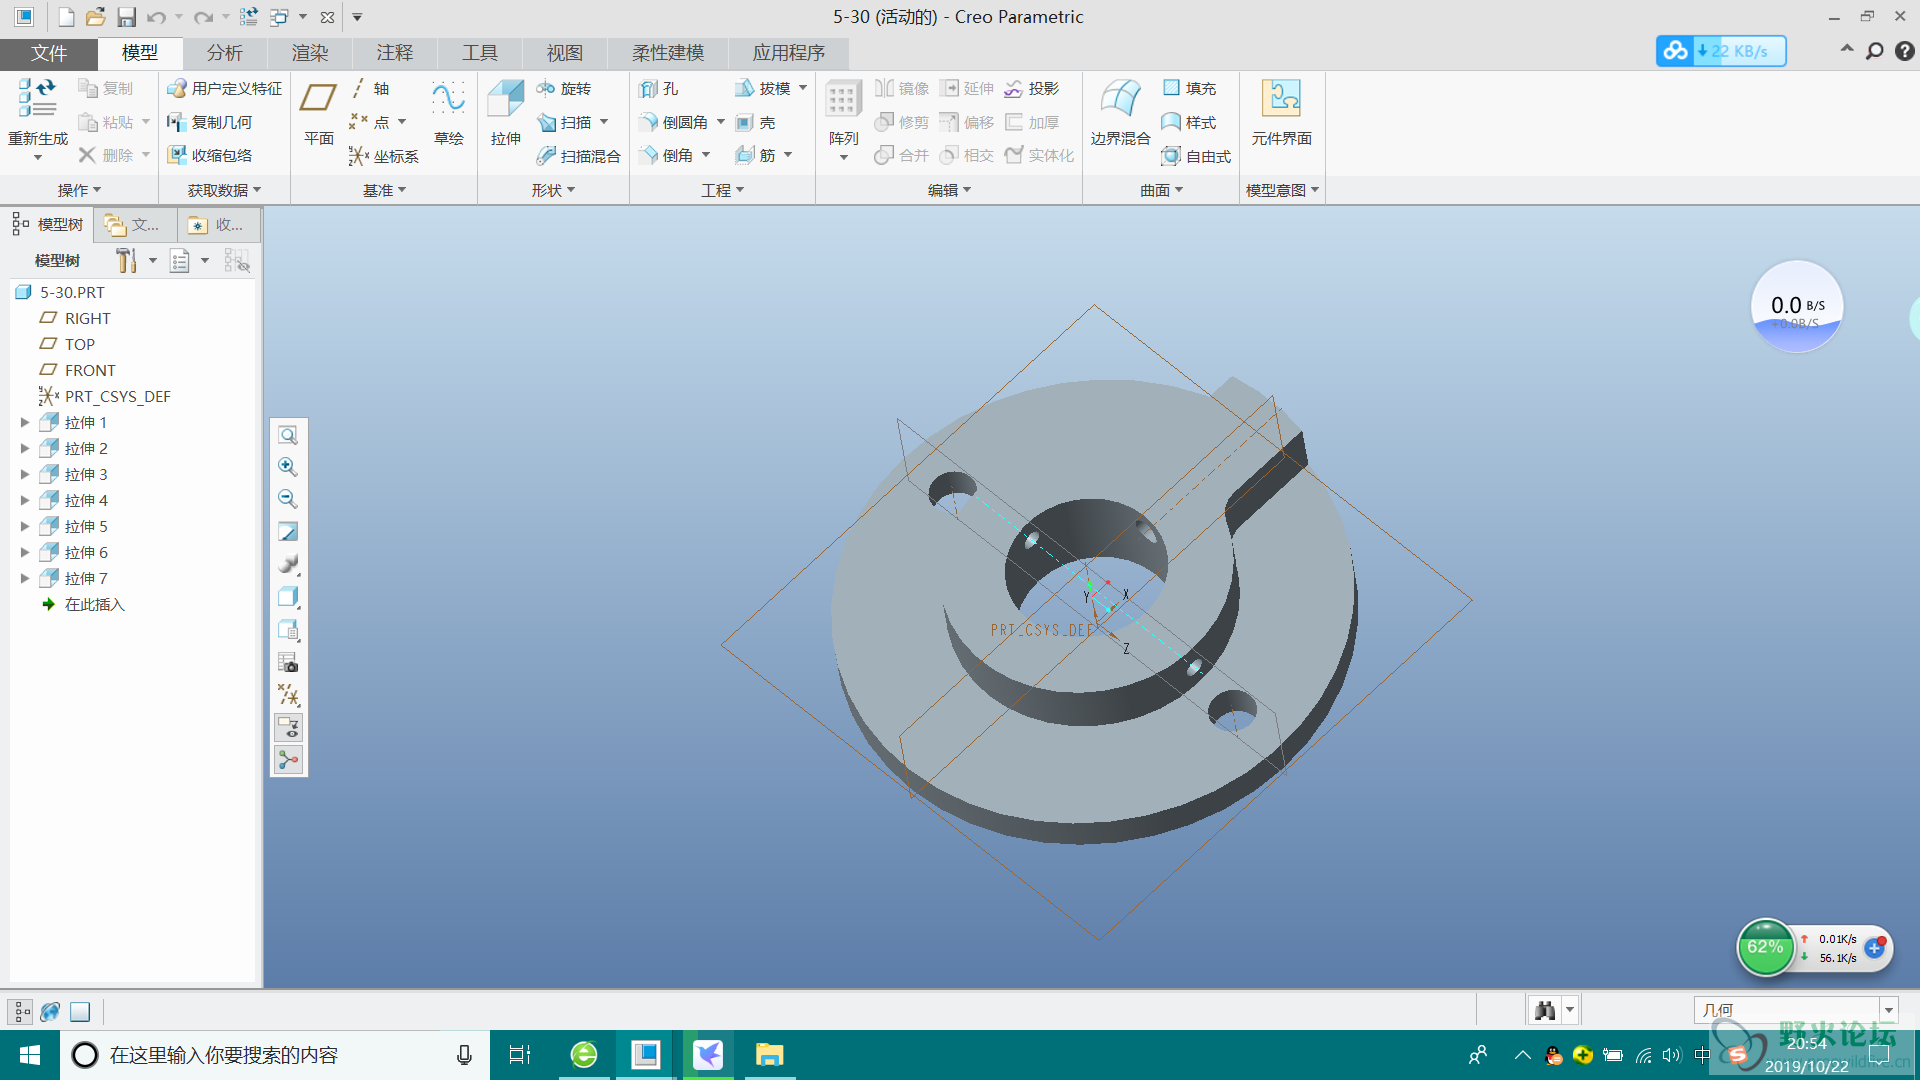Open the model tree settings hammer icon
Viewport: 1920px width, 1080px height.
coord(126,260)
